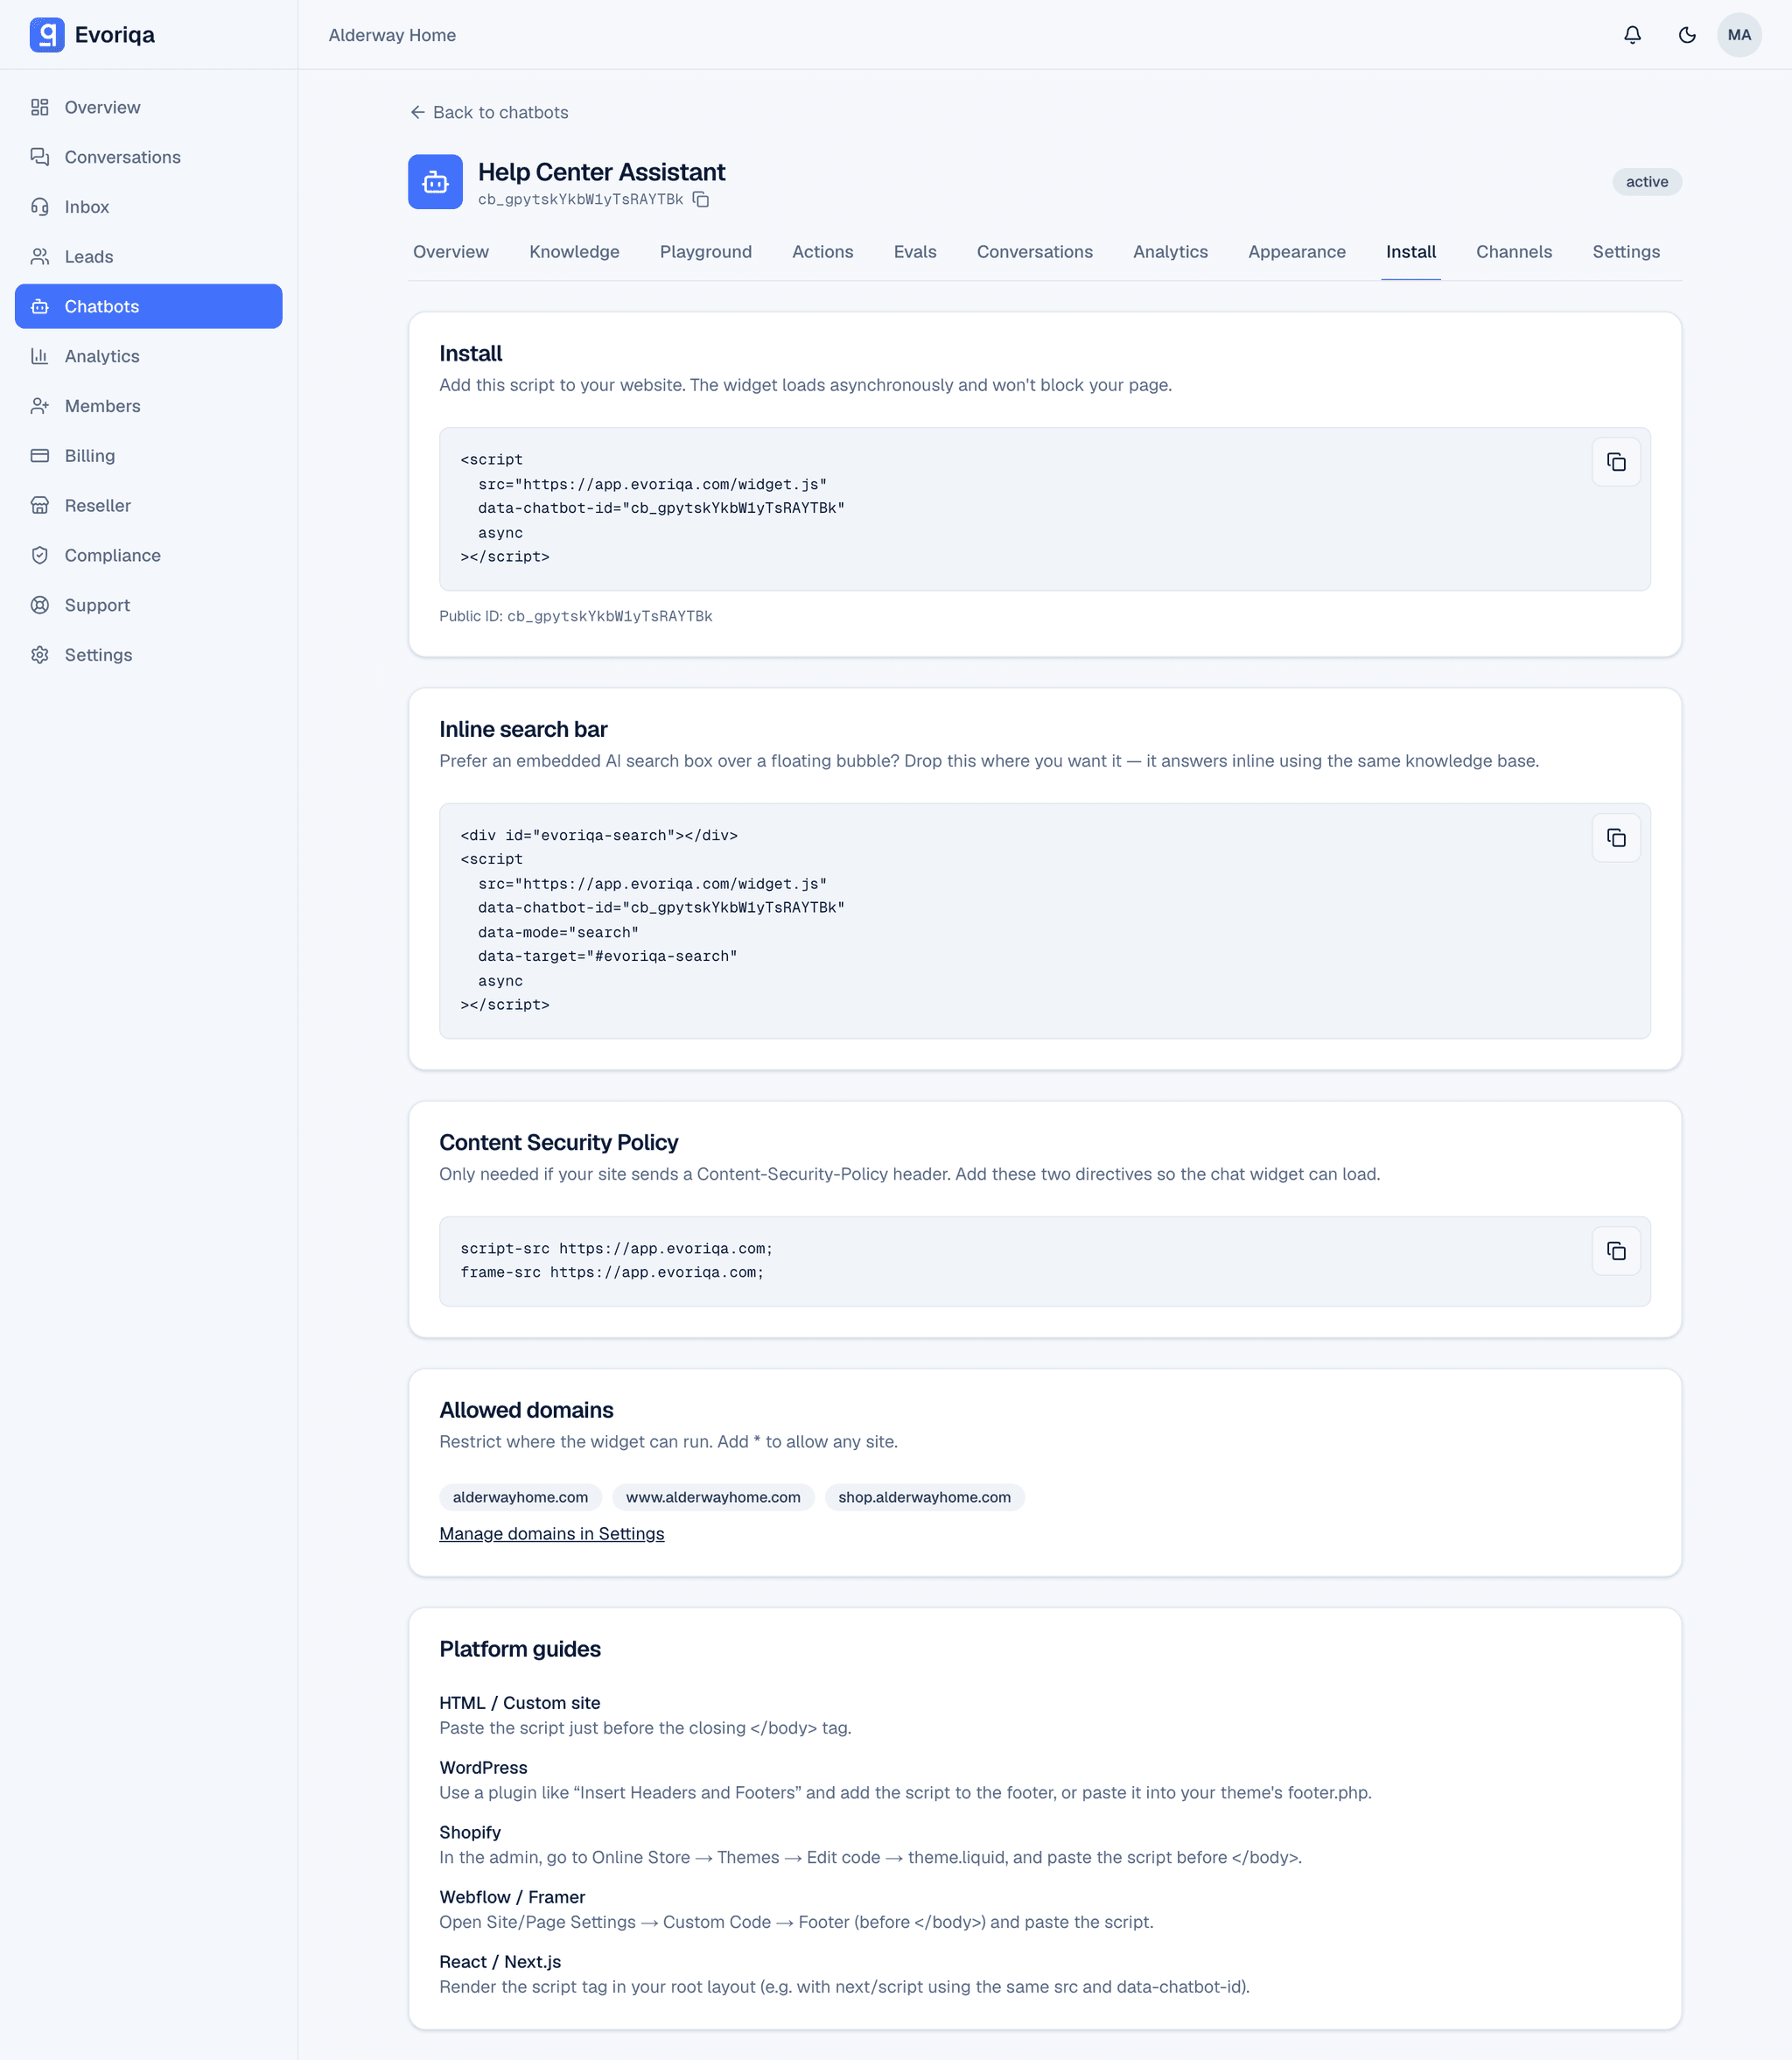The height and width of the screenshot is (2060, 1792).
Task: Click the Back to chatbots link
Action: pyautogui.click(x=489, y=113)
